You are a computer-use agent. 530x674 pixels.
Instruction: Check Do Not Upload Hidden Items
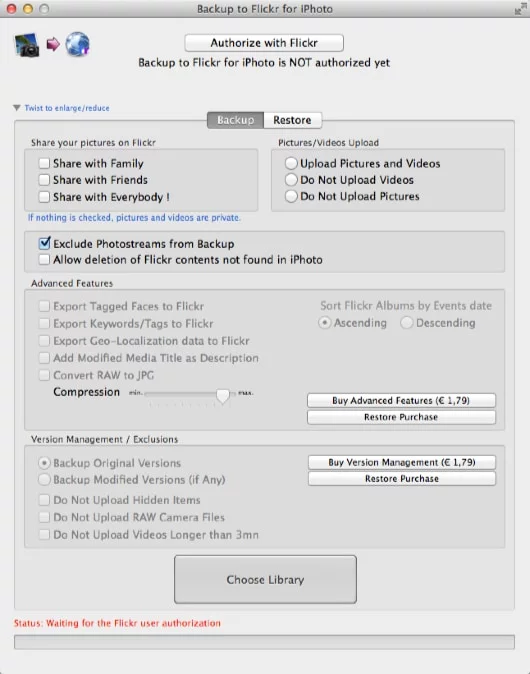coord(44,500)
